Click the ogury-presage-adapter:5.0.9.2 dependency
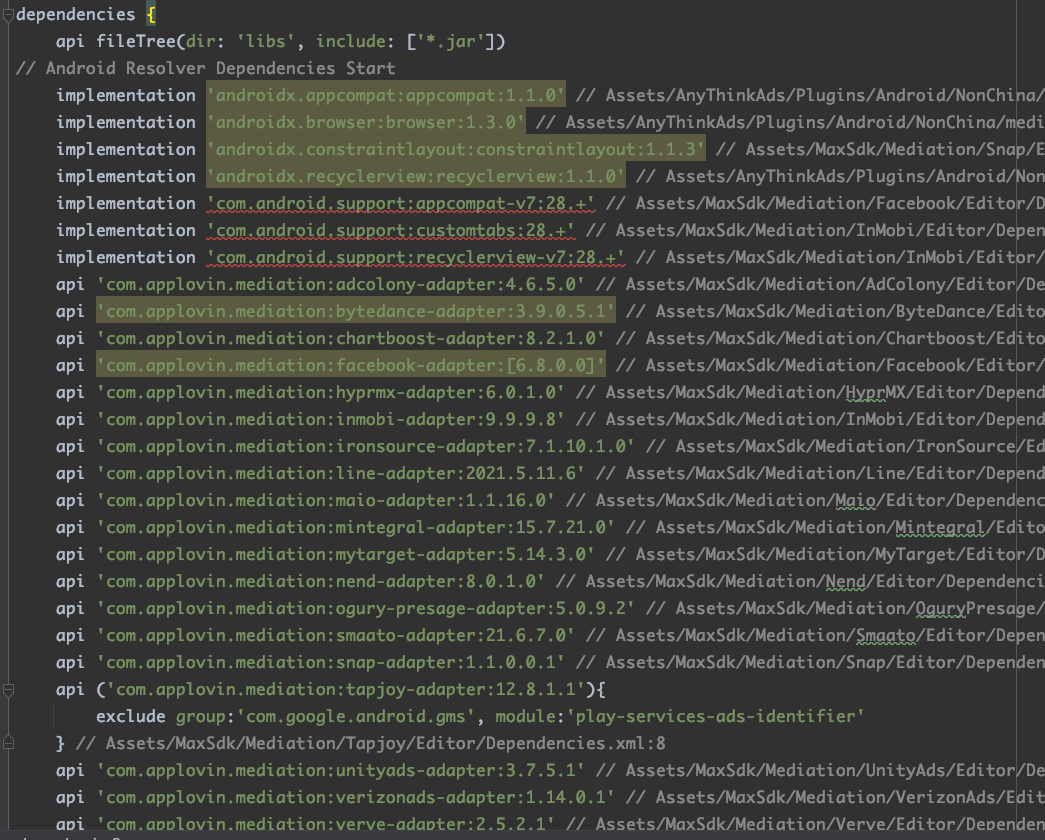 [x=366, y=609]
